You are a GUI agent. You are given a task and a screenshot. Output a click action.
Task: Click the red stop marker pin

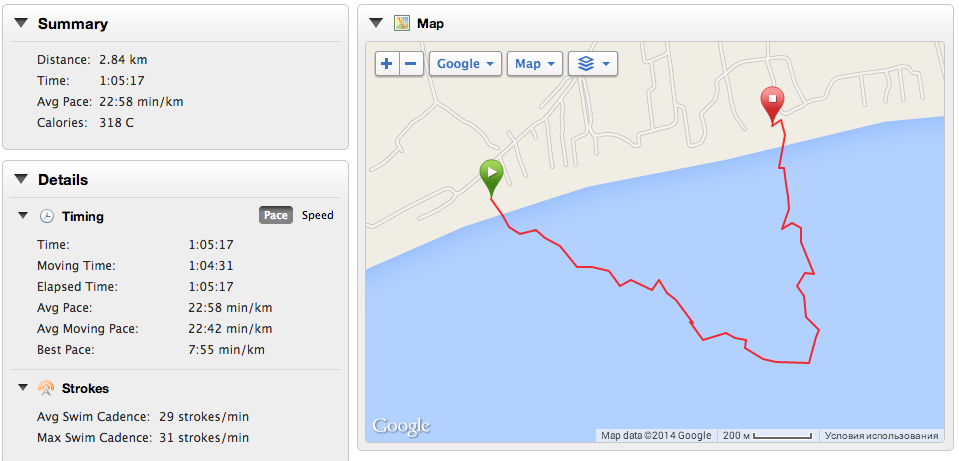pyautogui.click(x=772, y=102)
